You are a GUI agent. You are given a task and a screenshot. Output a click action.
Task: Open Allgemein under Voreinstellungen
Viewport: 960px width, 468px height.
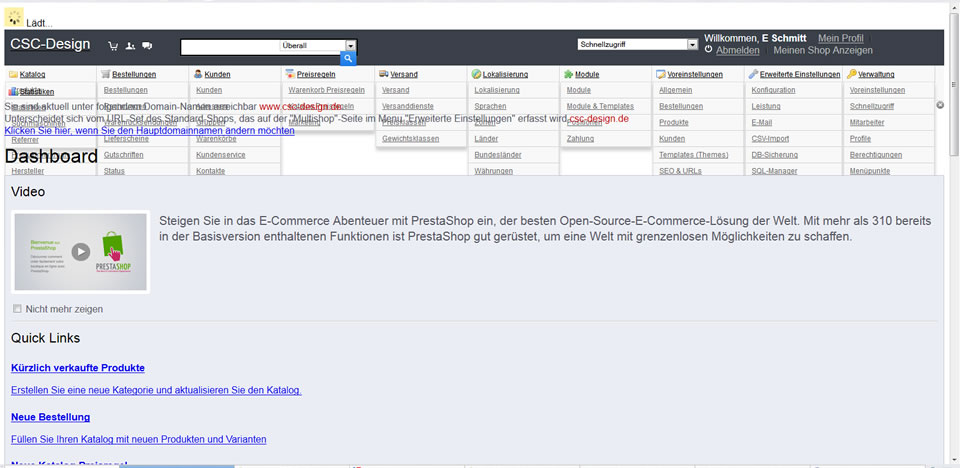675,90
